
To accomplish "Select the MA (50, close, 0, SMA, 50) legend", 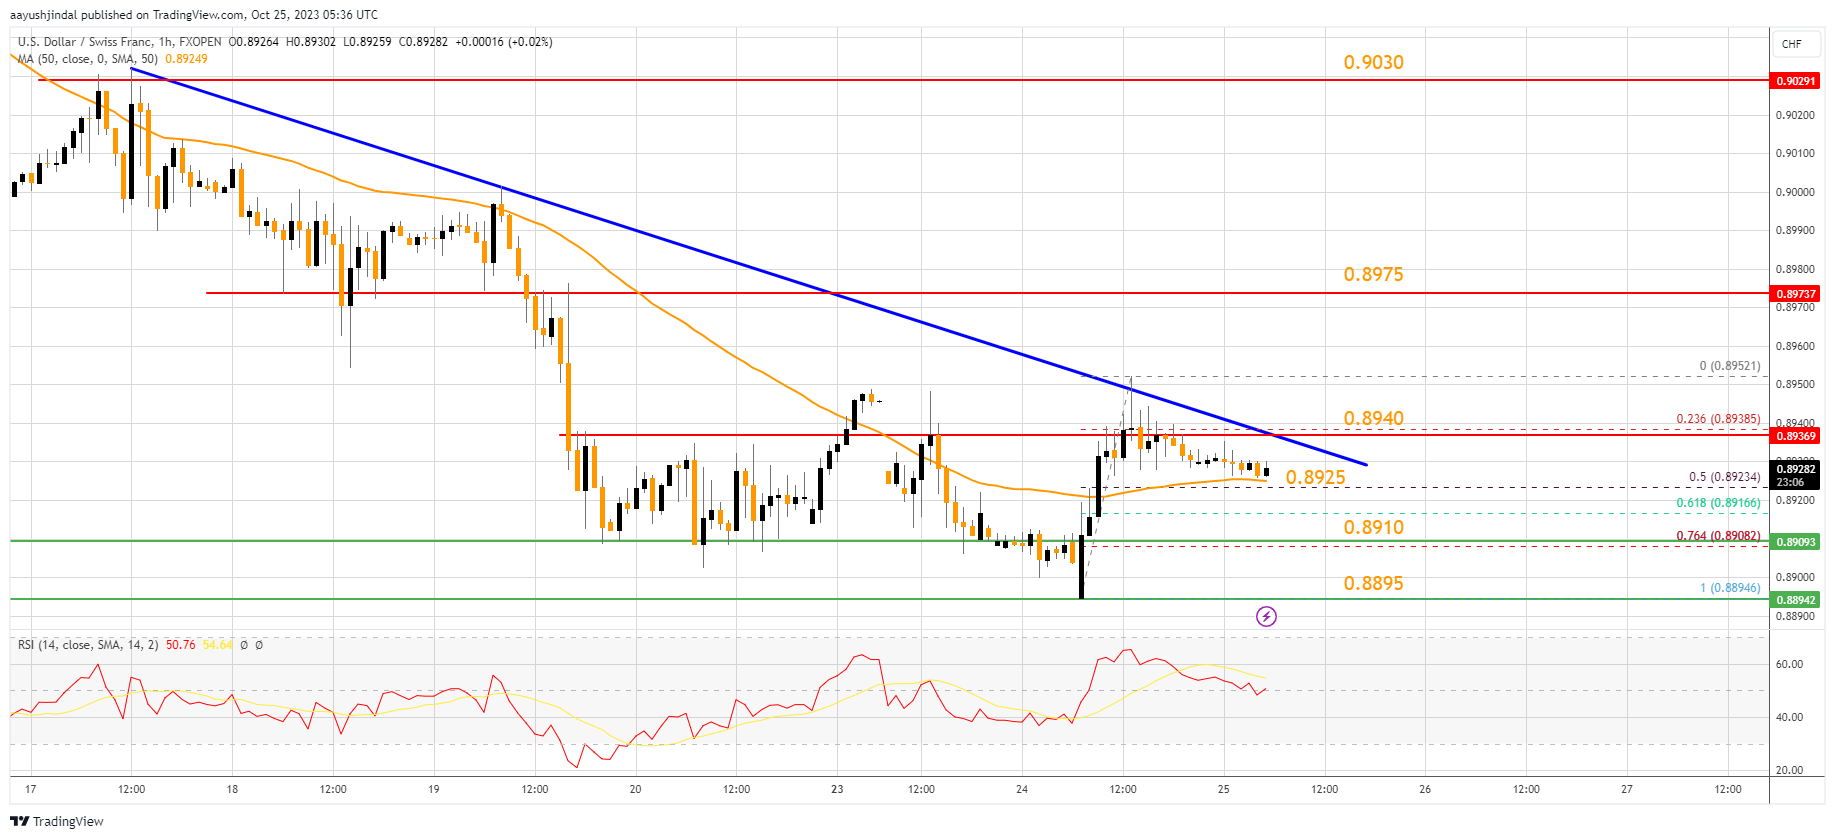I will (x=88, y=59).
